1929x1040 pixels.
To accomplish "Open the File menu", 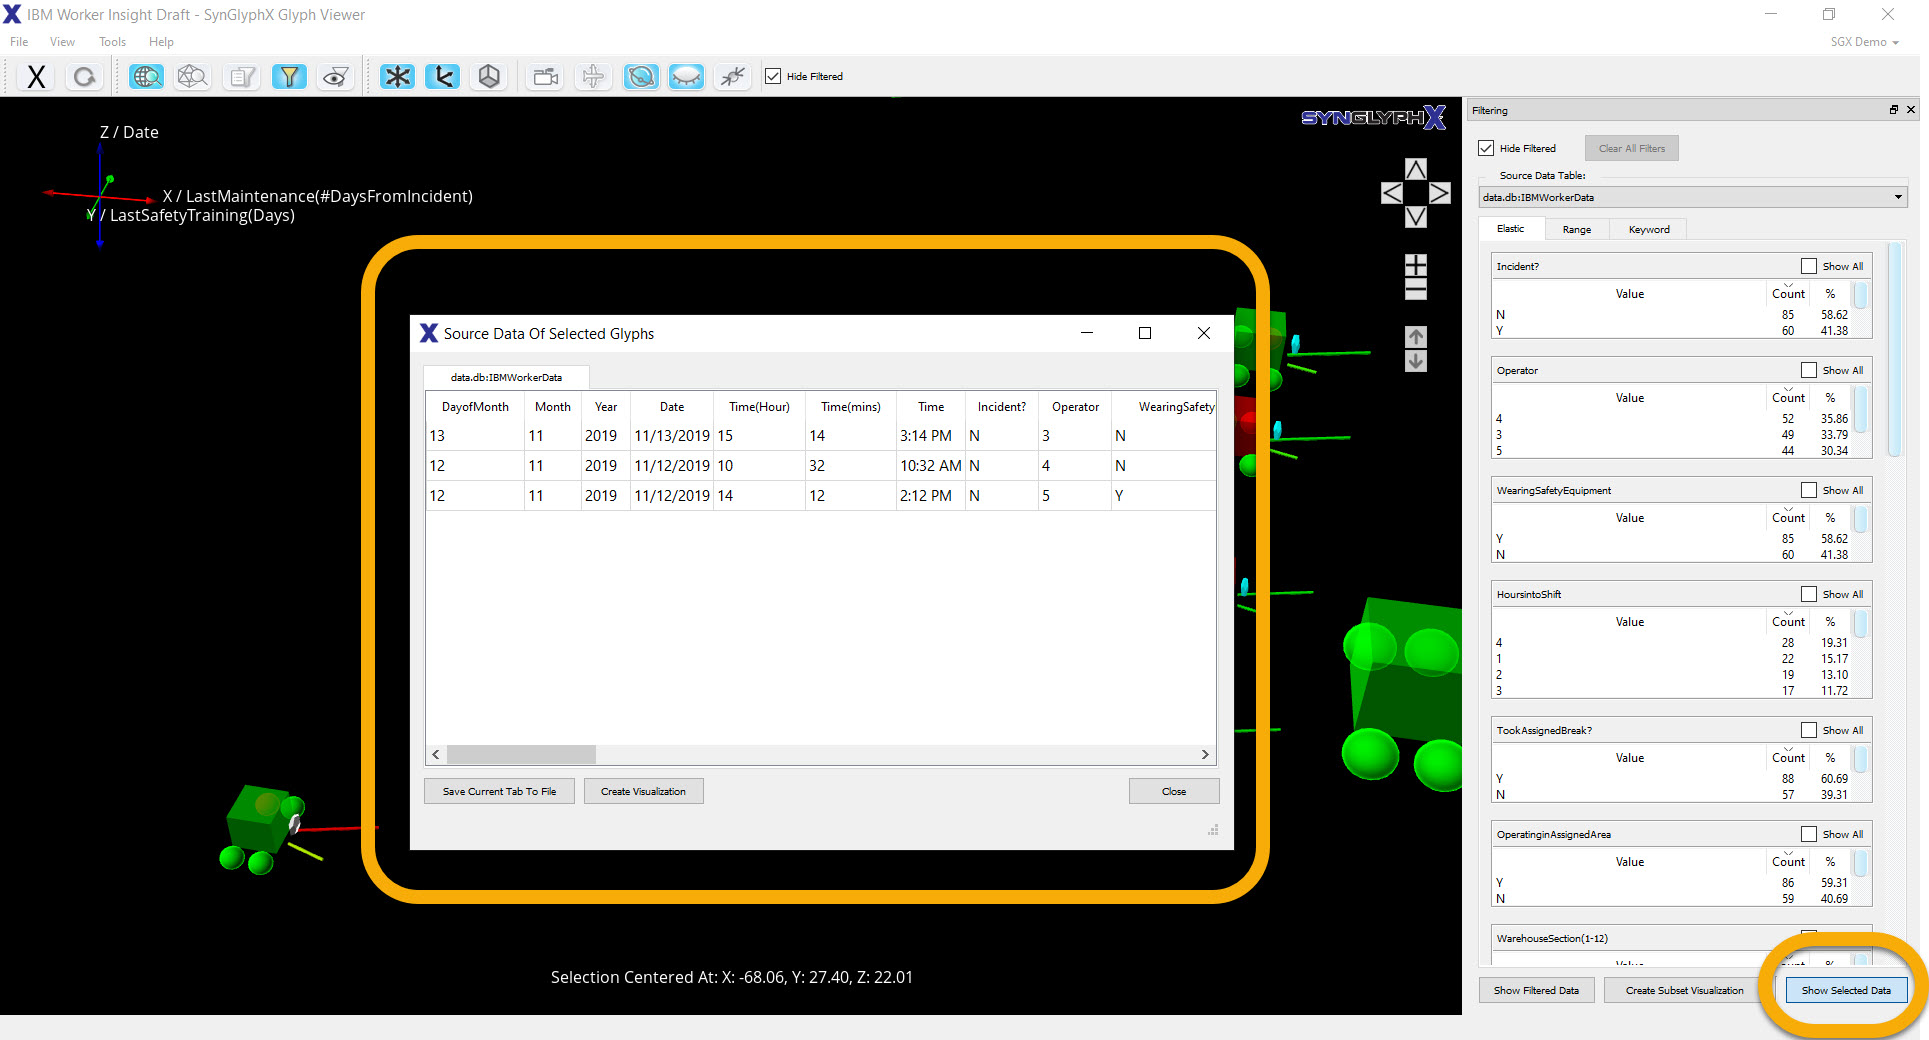I will [x=19, y=42].
